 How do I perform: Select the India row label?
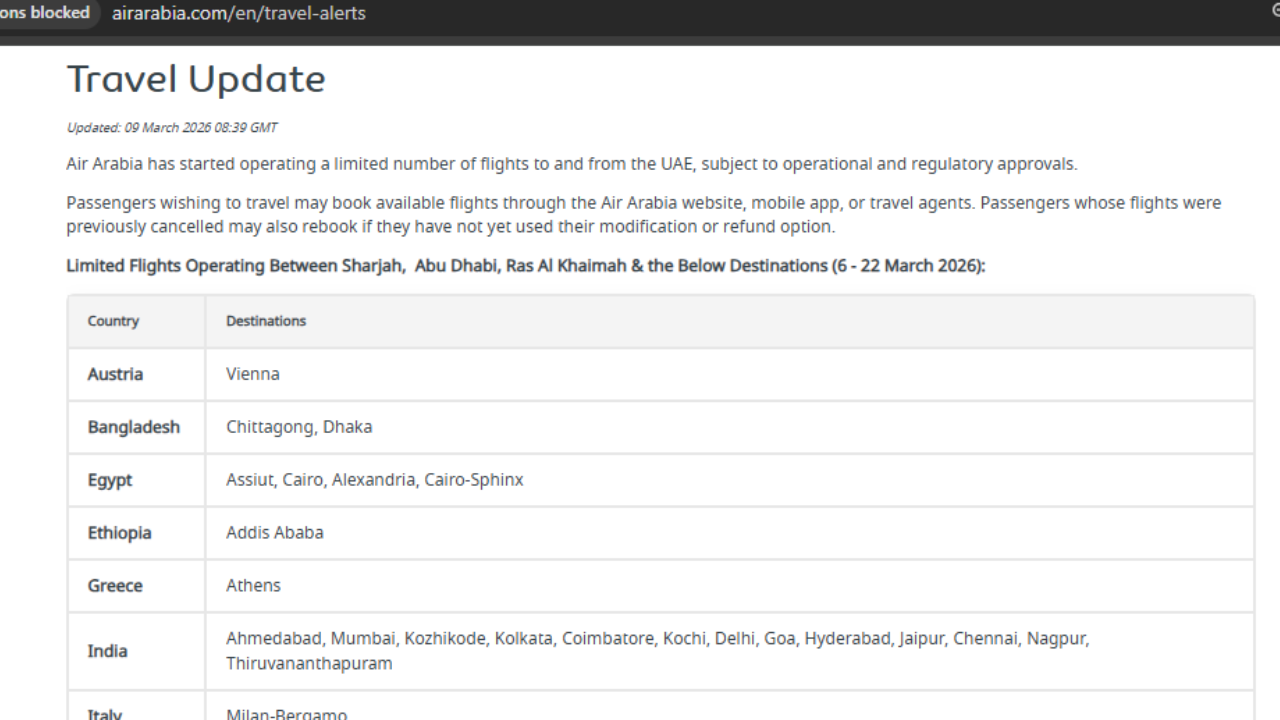pos(107,651)
